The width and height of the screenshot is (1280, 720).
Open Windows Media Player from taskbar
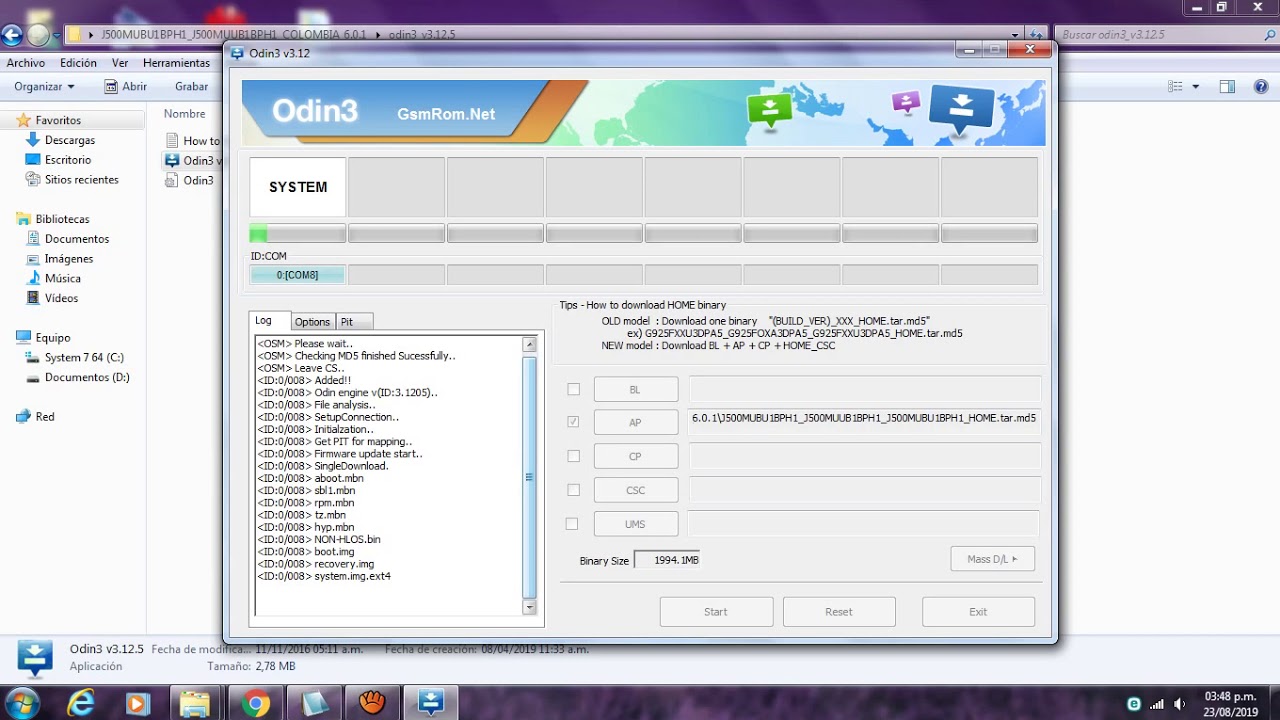(137, 703)
